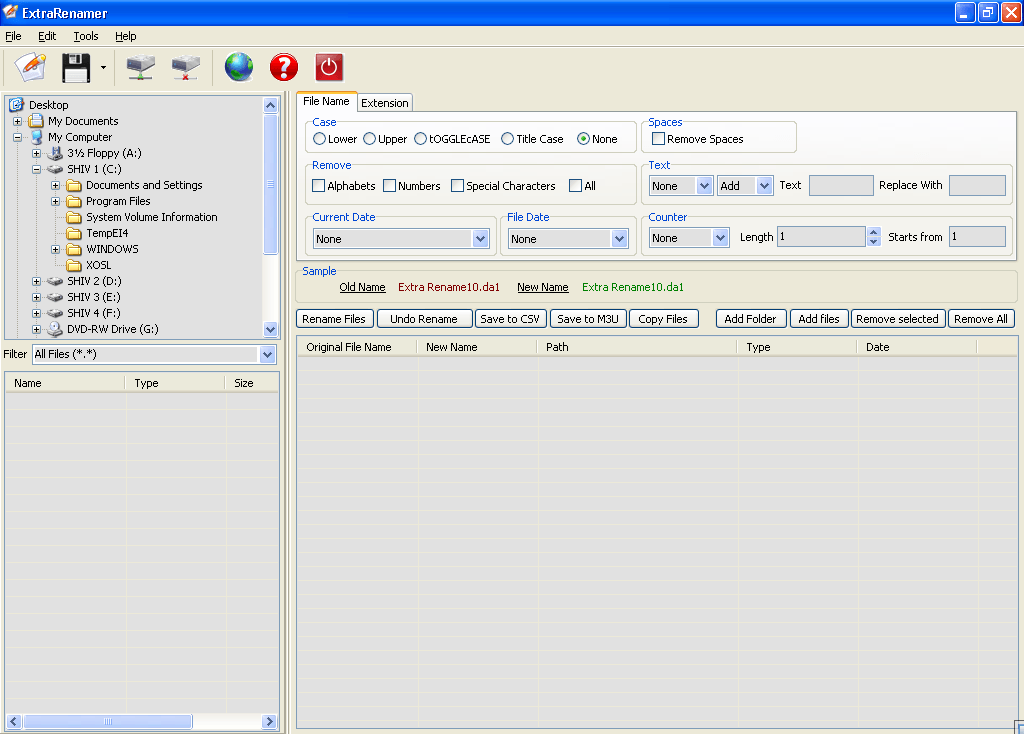Click the notepad and pencil toolbar icon
Screen dimensions: 1024x734
[x=30, y=67]
